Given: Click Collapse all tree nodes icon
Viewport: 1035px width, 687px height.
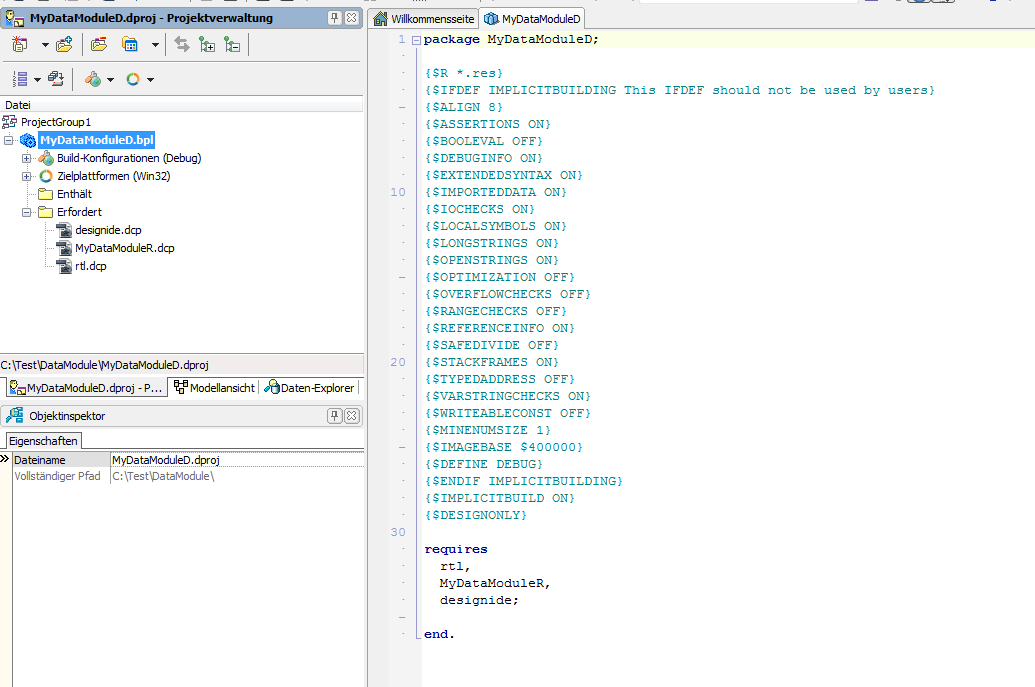Looking at the screenshot, I should pyautogui.click(x=232, y=44).
